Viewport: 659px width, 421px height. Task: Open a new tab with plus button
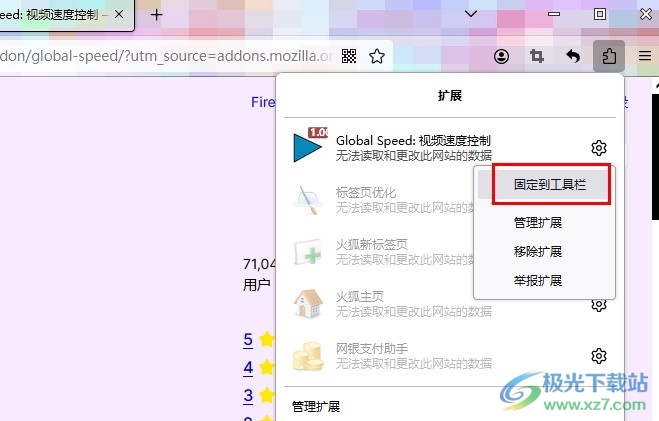click(156, 15)
